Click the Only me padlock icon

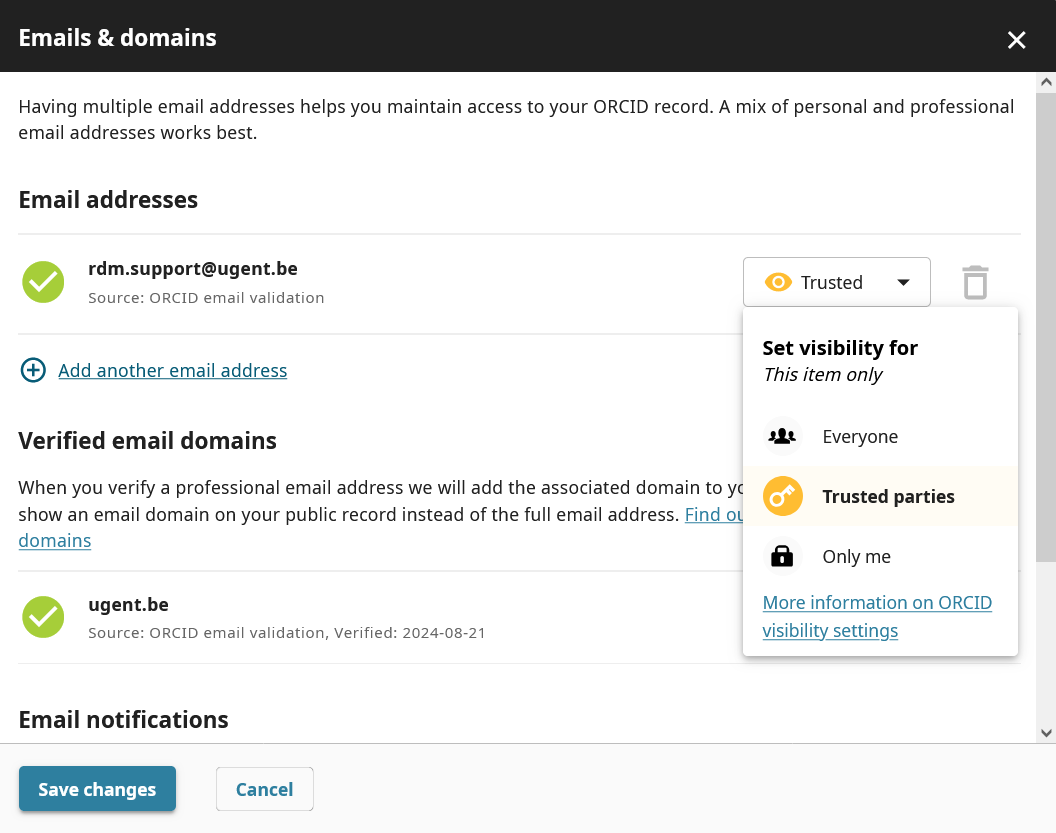(x=782, y=557)
